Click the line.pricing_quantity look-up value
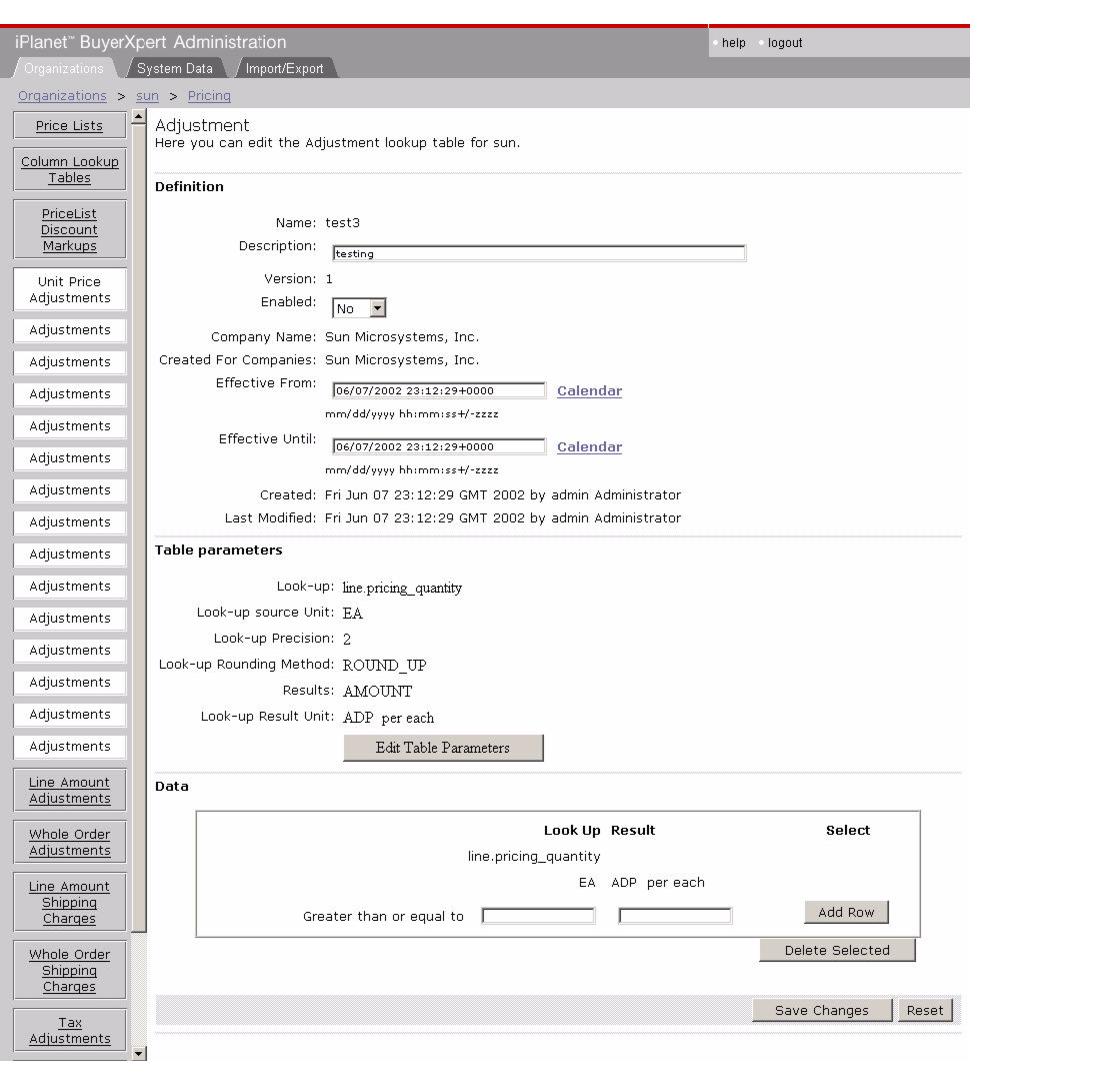This screenshot has width=1111, height=1089. tap(402, 588)
